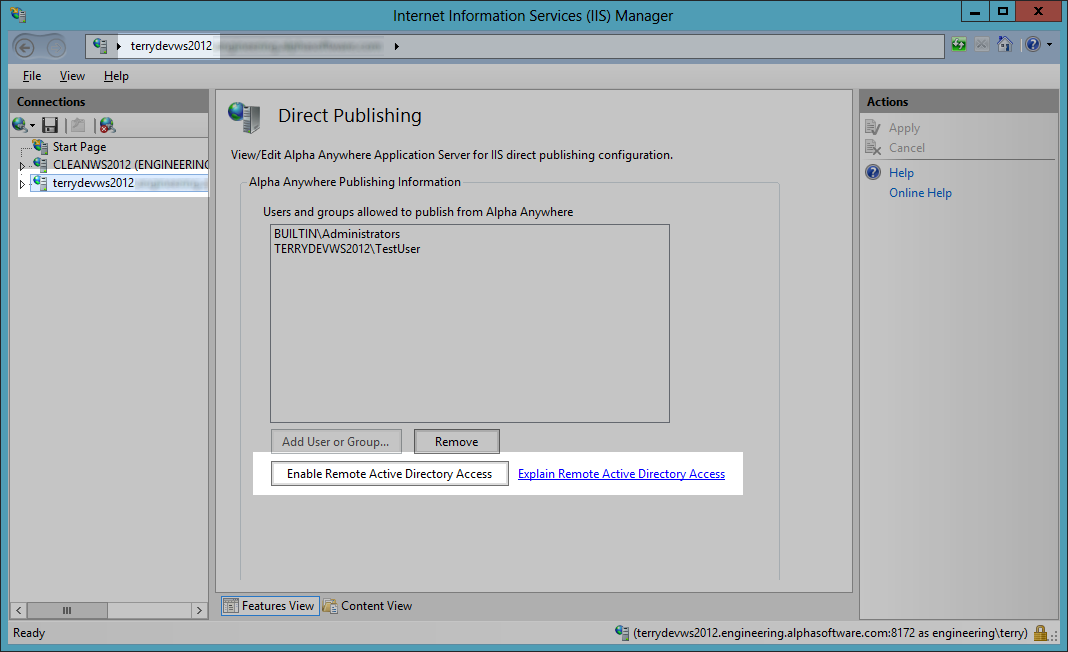
Task: Click the Add User or Group button
Action: [x=336, y=441]
